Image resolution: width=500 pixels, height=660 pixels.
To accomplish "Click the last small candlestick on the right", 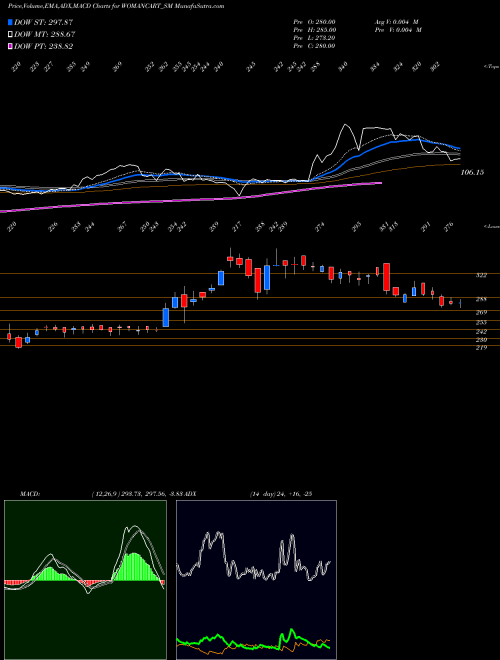I will 460,303.
